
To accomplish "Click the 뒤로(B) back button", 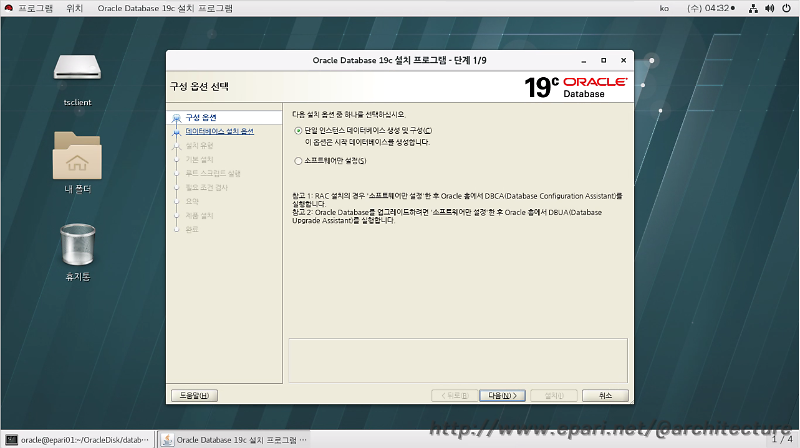I will [454, 395].
